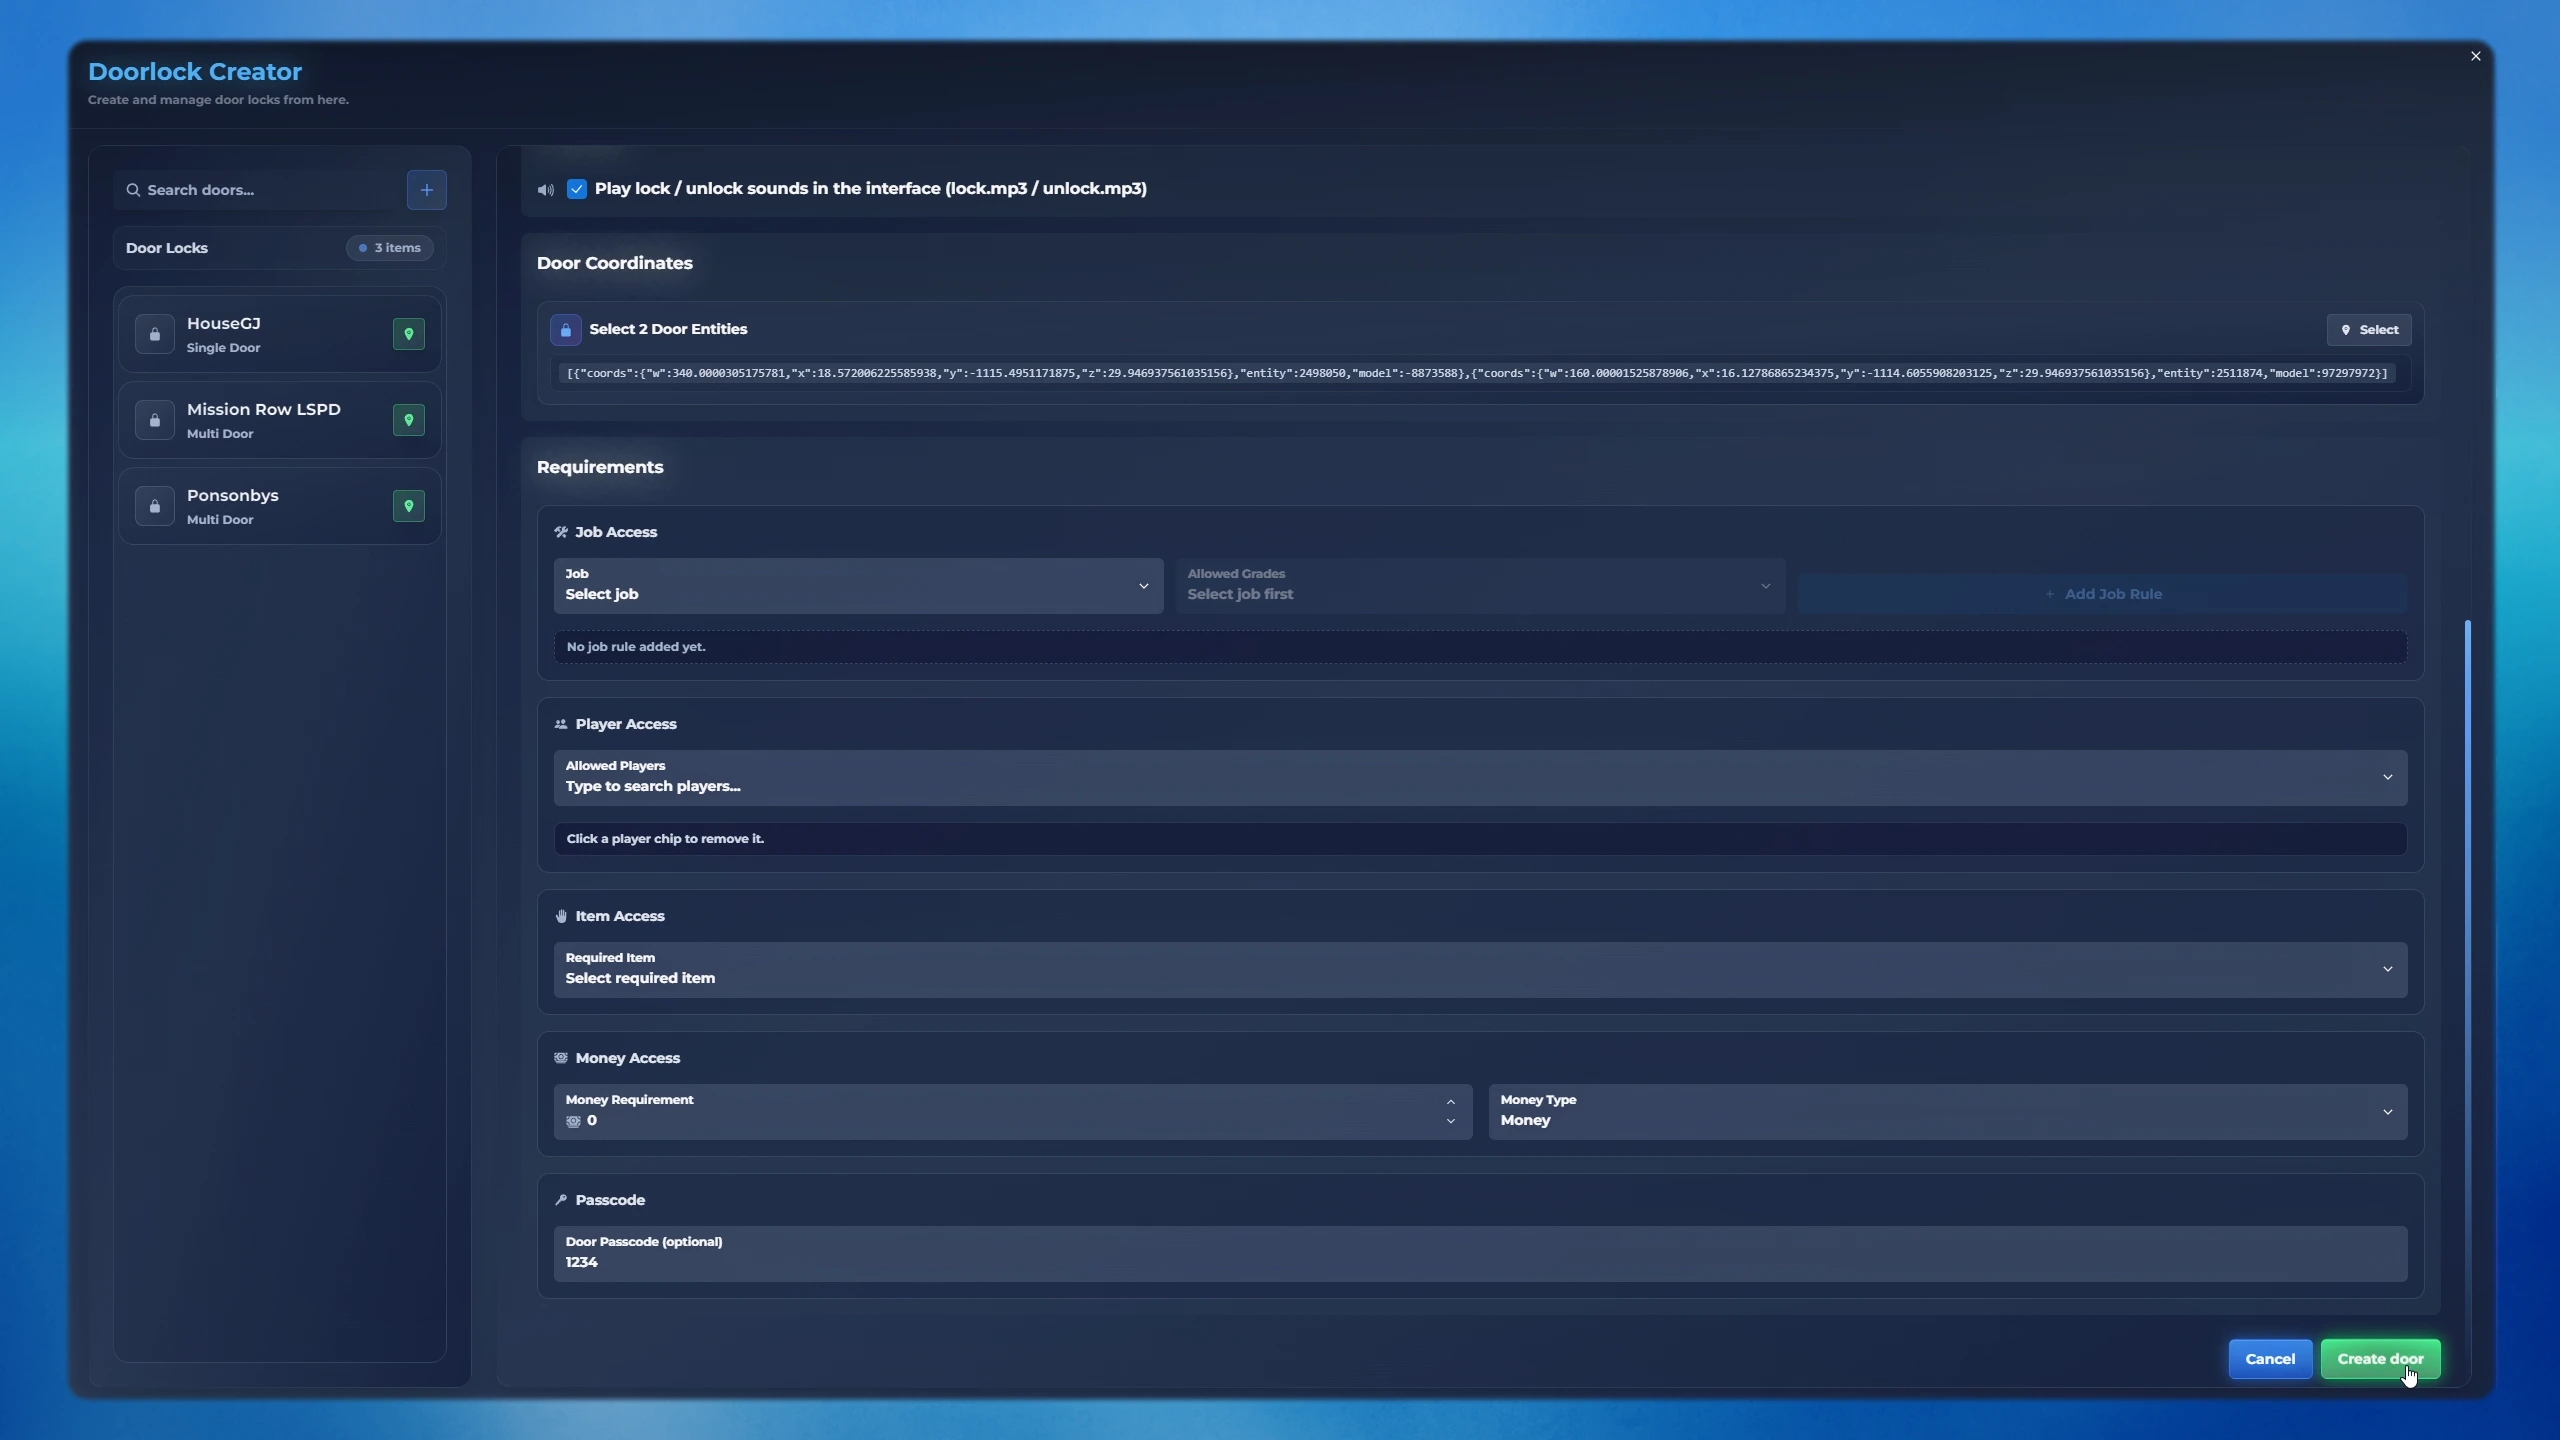
Task: Click the green location pin for Ponsonbys
Action: [408, 506]
